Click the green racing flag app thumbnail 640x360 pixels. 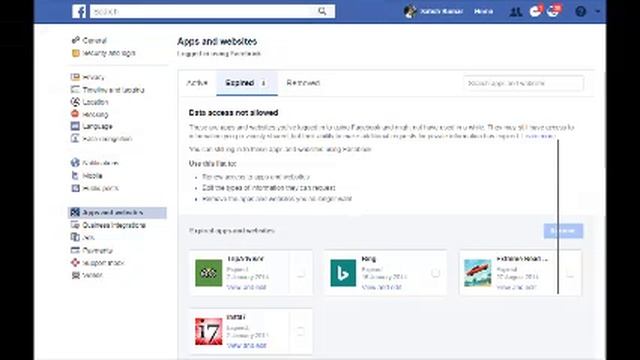click(209, 273)
